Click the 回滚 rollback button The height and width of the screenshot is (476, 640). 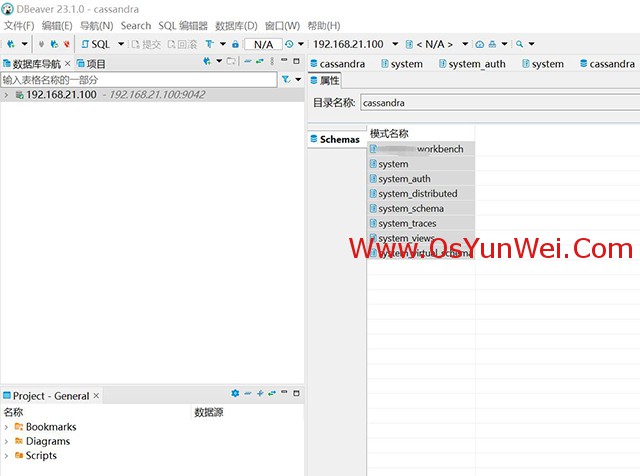point(182,44)
